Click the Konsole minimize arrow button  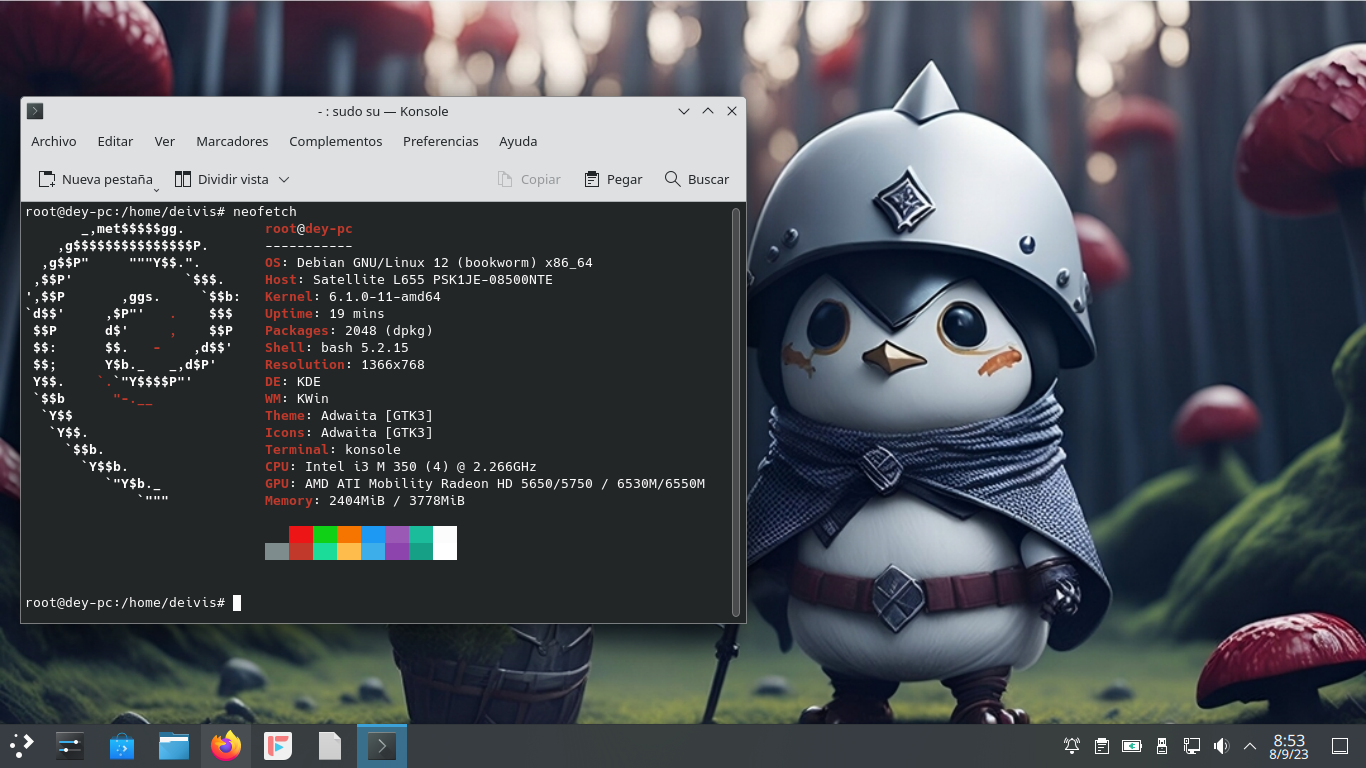684,111
